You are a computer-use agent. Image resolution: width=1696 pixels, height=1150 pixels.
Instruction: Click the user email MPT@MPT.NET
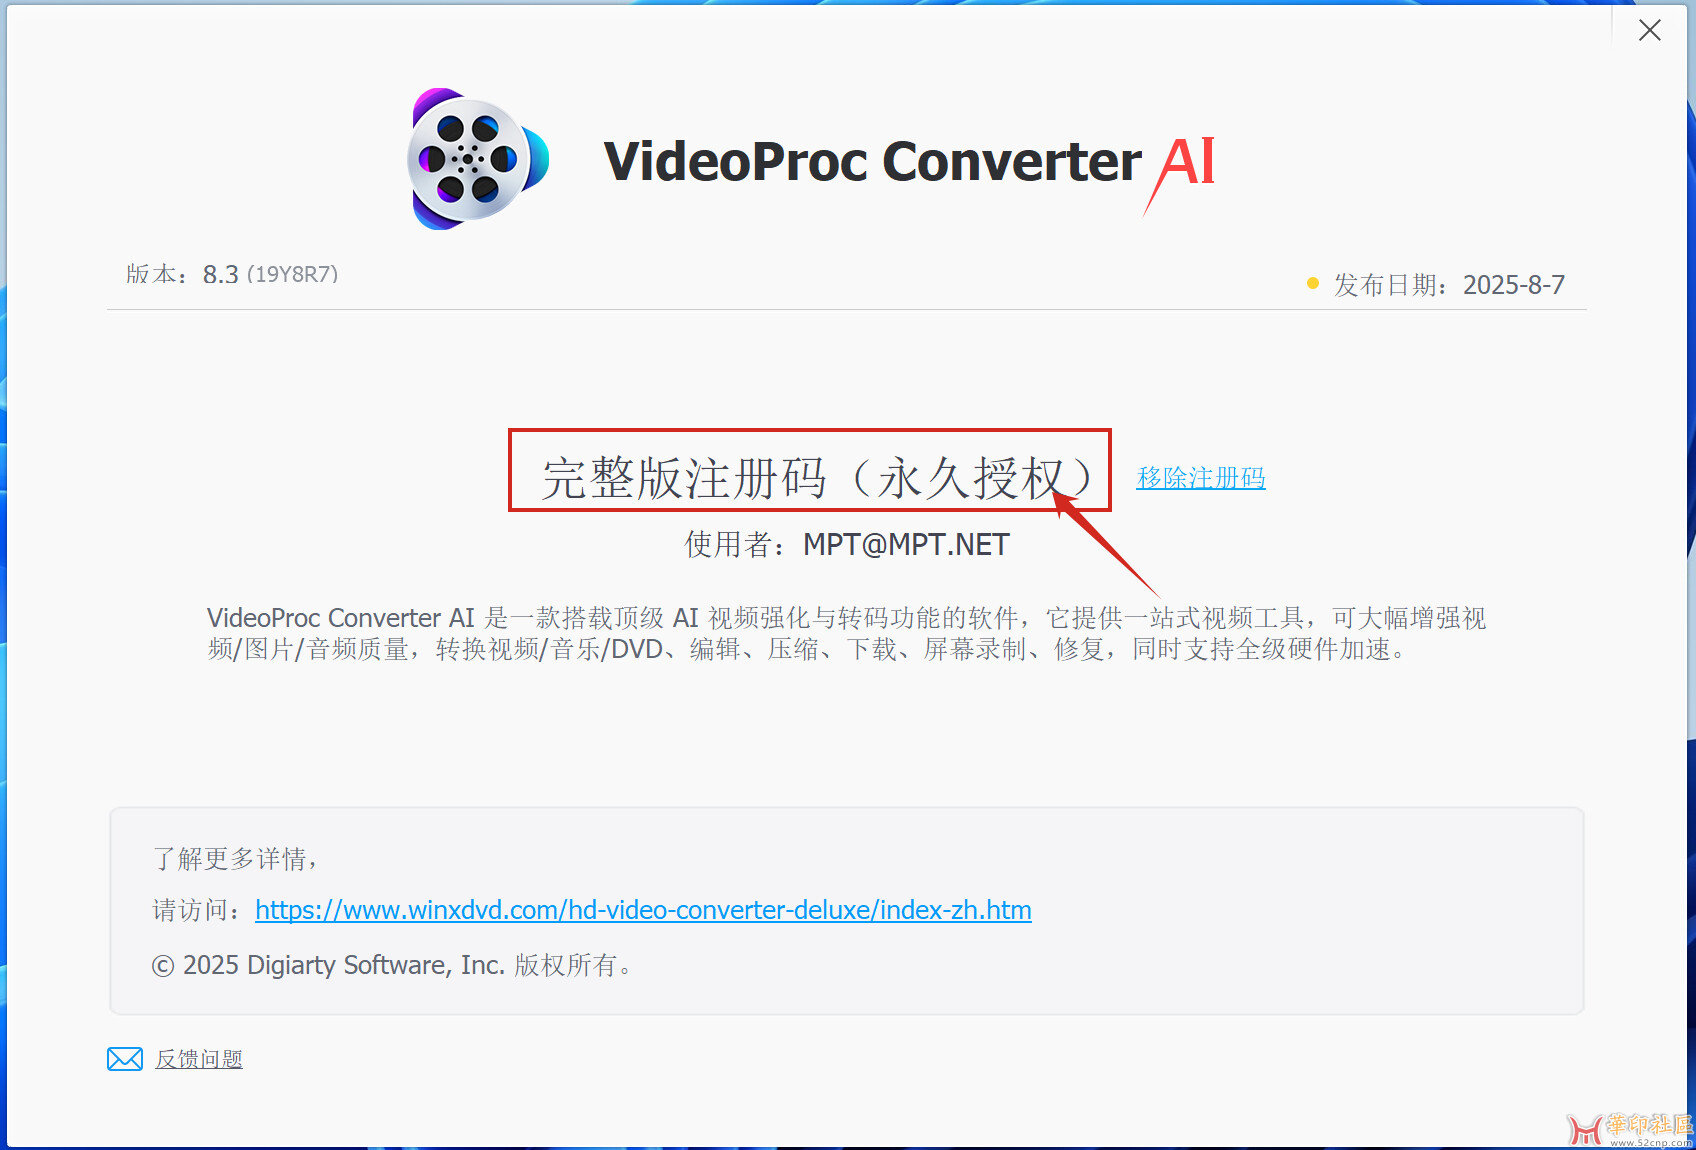point(906,545)
